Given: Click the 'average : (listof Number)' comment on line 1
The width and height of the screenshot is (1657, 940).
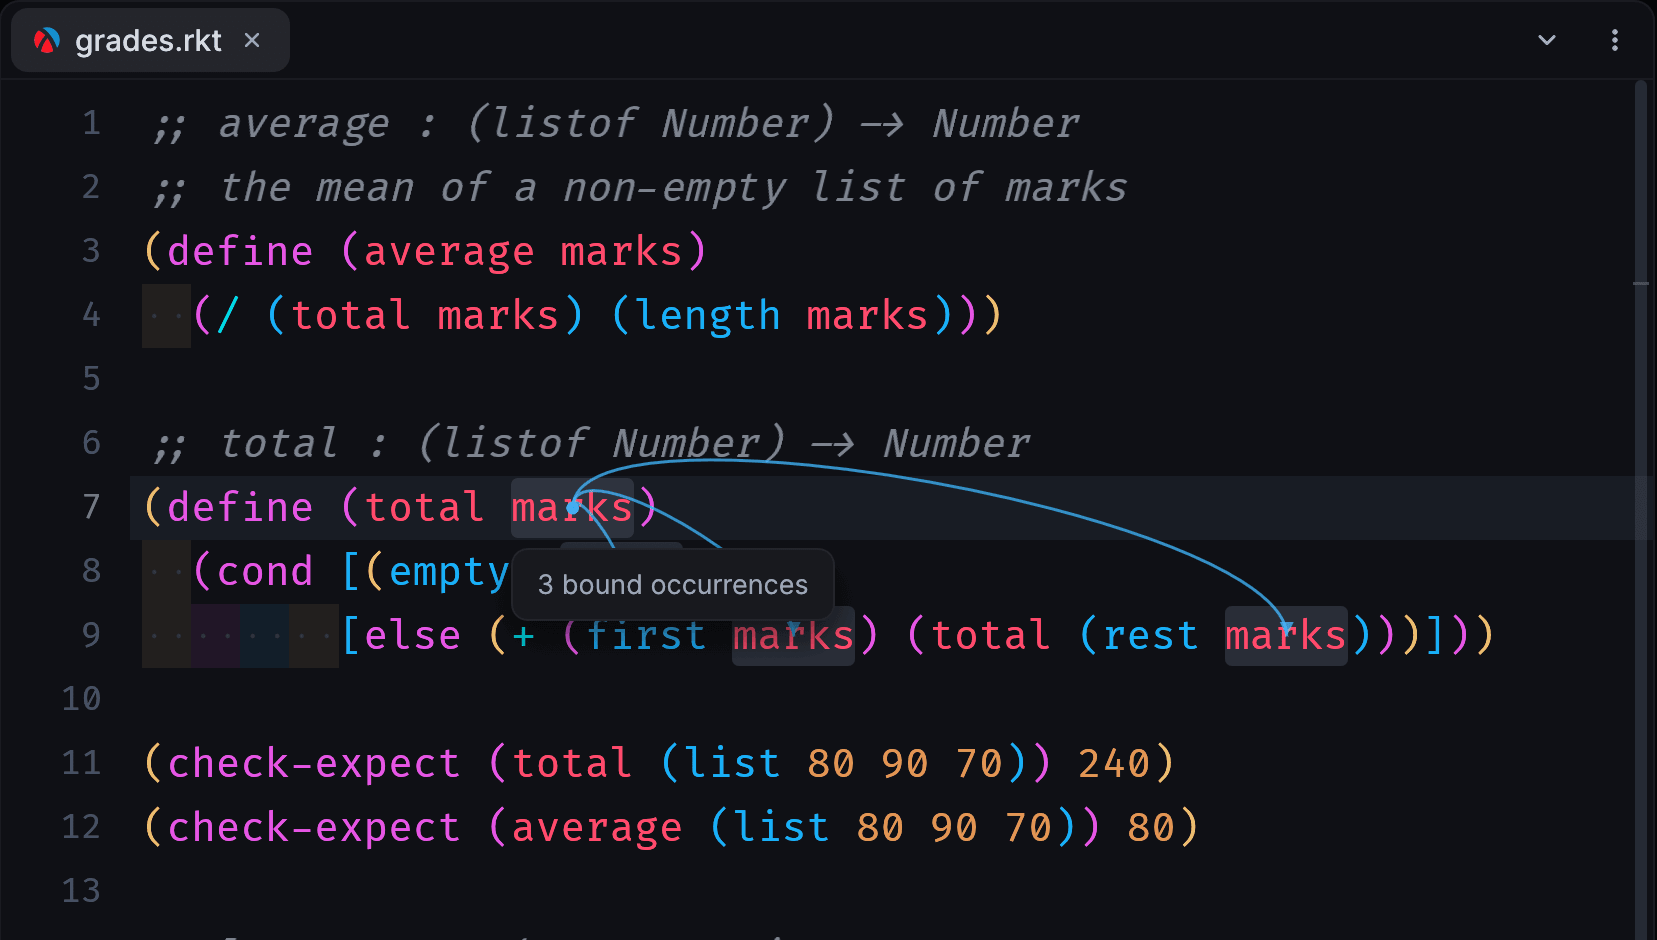Looking at the screenshot, I should (526, 124).
